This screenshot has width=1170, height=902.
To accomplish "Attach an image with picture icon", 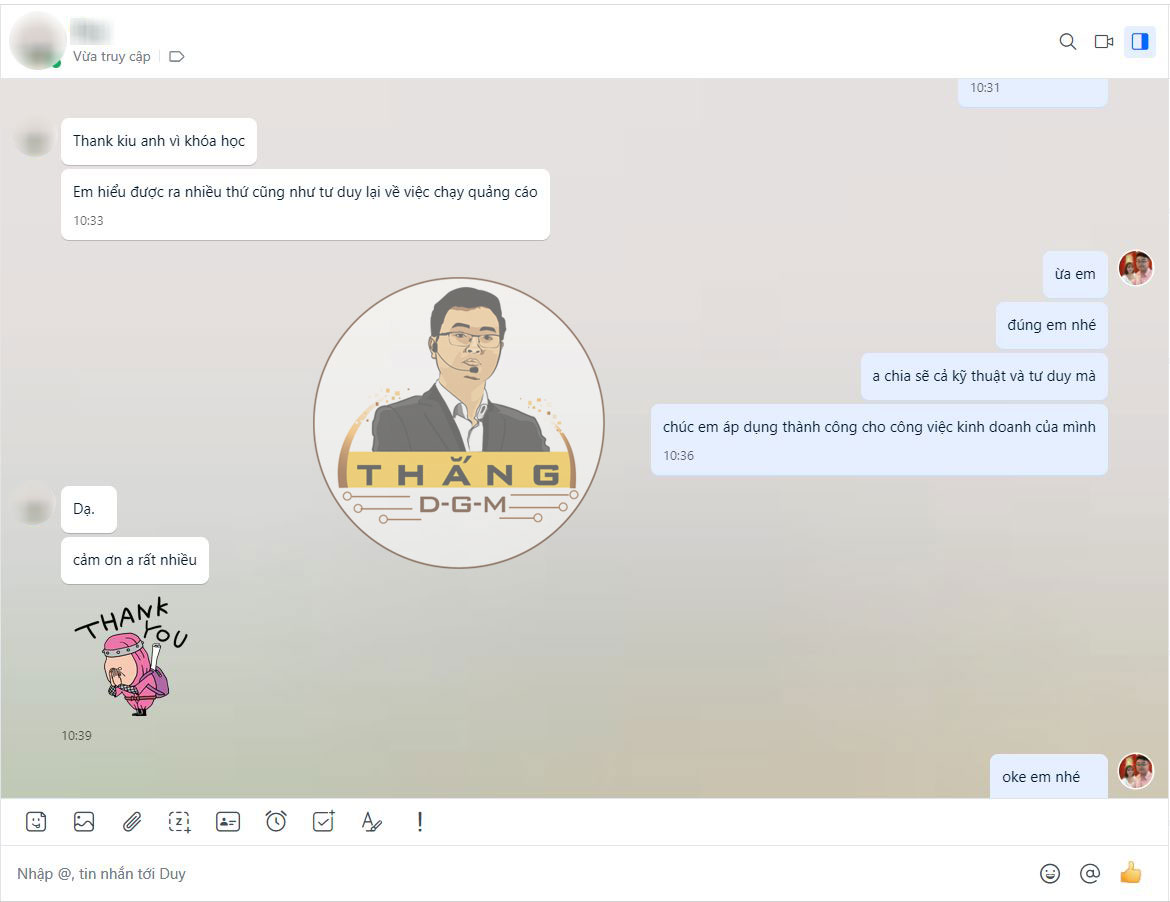I will point(84,821).
